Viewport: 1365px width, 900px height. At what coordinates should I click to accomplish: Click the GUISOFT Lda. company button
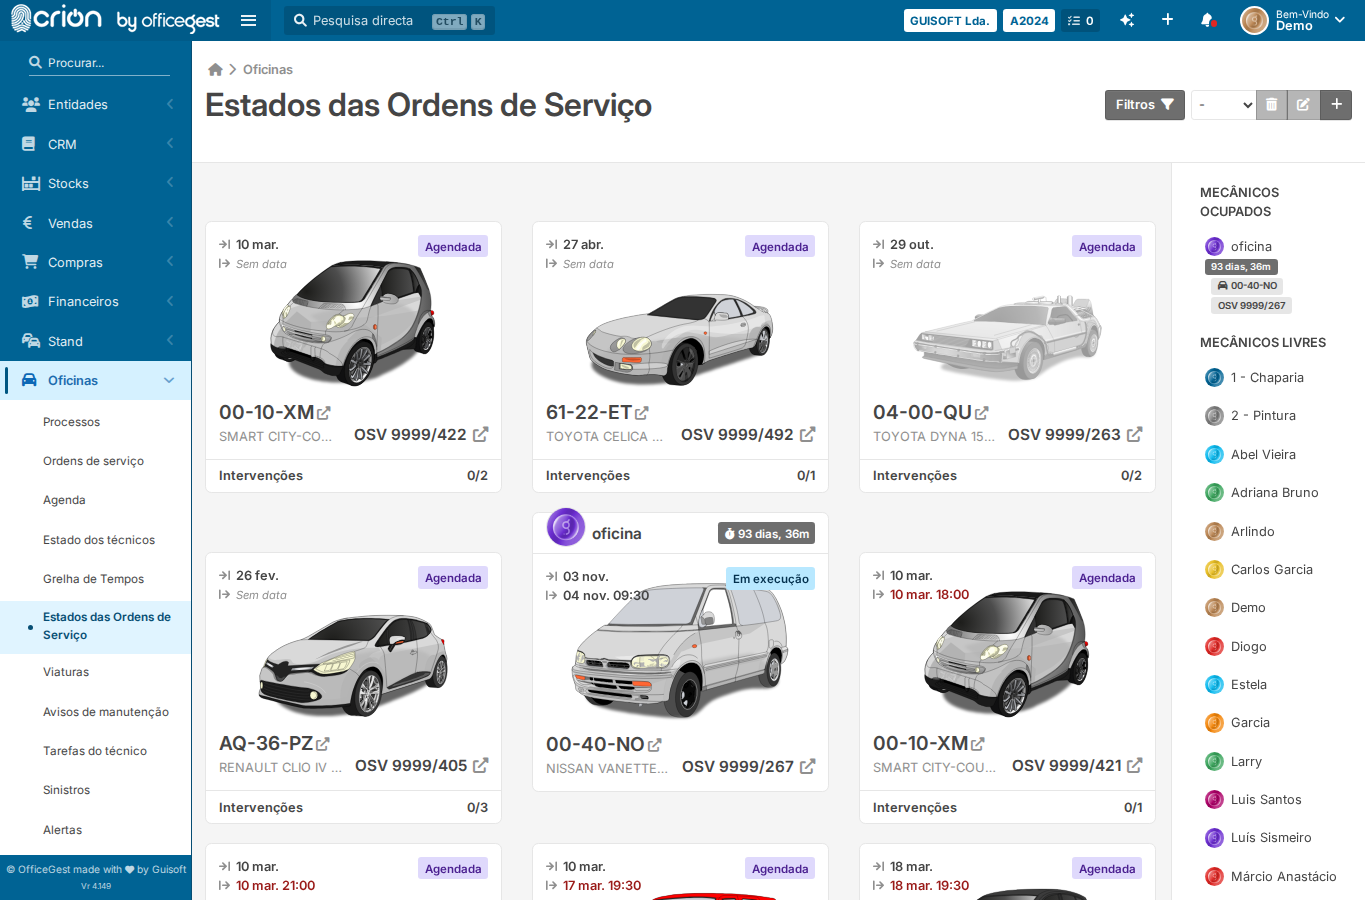pyautogui.click(x=950, y=20)
